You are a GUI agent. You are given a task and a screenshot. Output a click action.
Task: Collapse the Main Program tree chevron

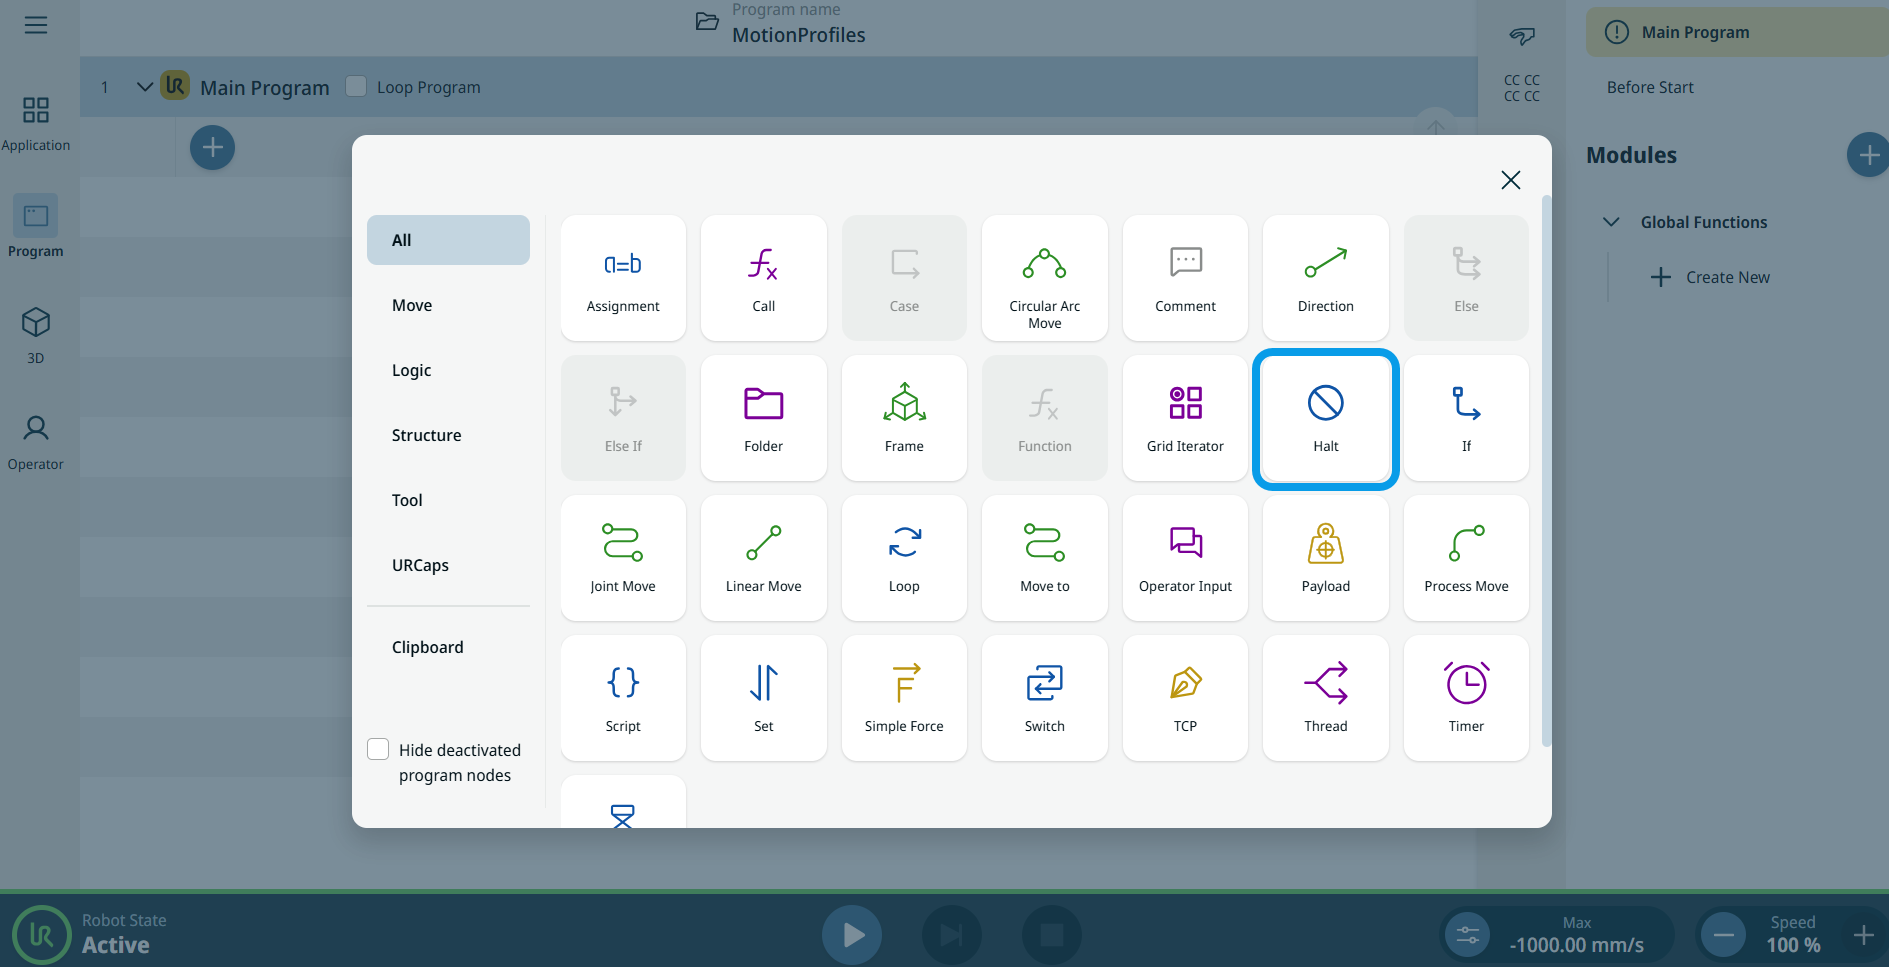pos(145,87)
